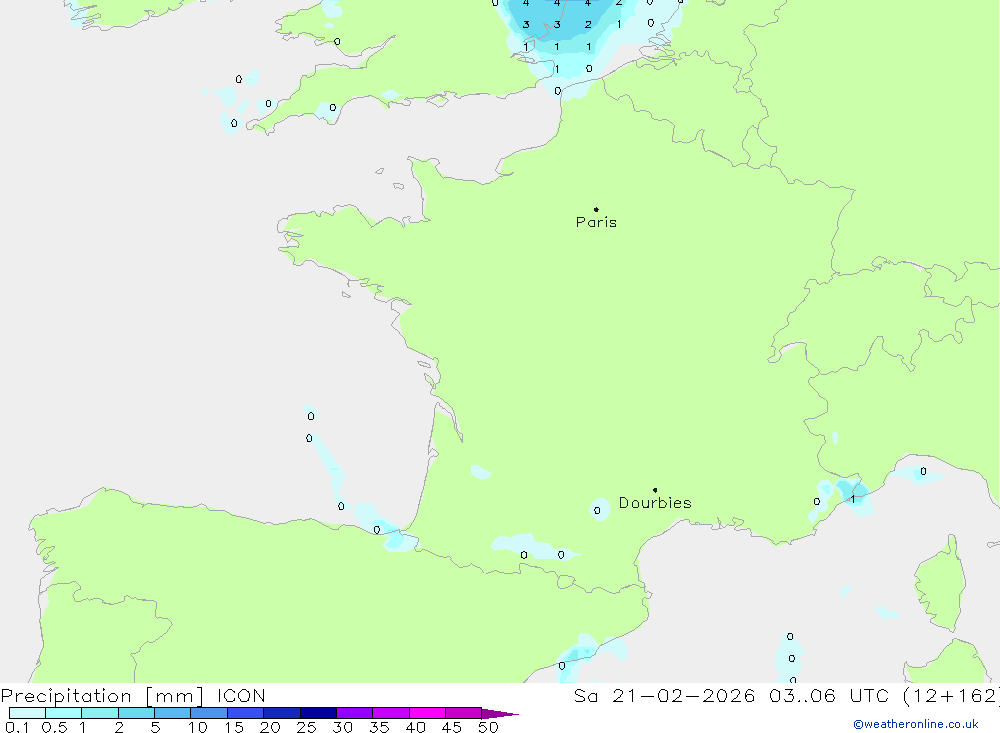The height and width of the screenshot is (733, 1000).
Task: Click the 30–35 mm purple legend swatch
Action: [355, 713]
